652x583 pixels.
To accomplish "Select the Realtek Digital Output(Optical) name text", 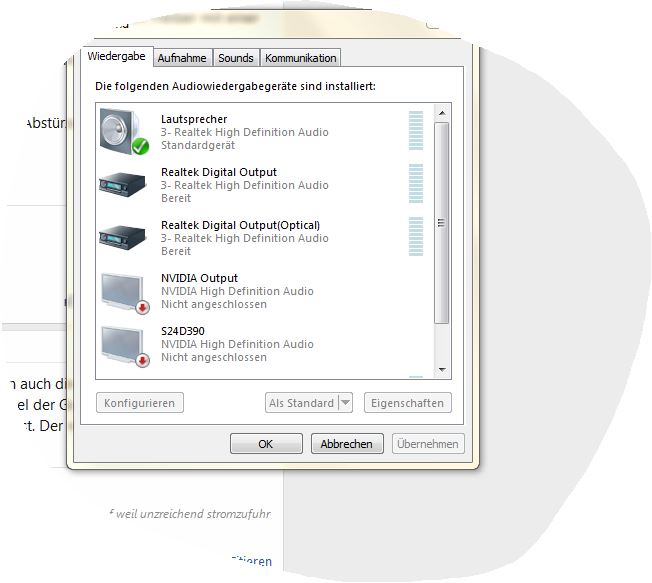I will click(x=240, y=225).
